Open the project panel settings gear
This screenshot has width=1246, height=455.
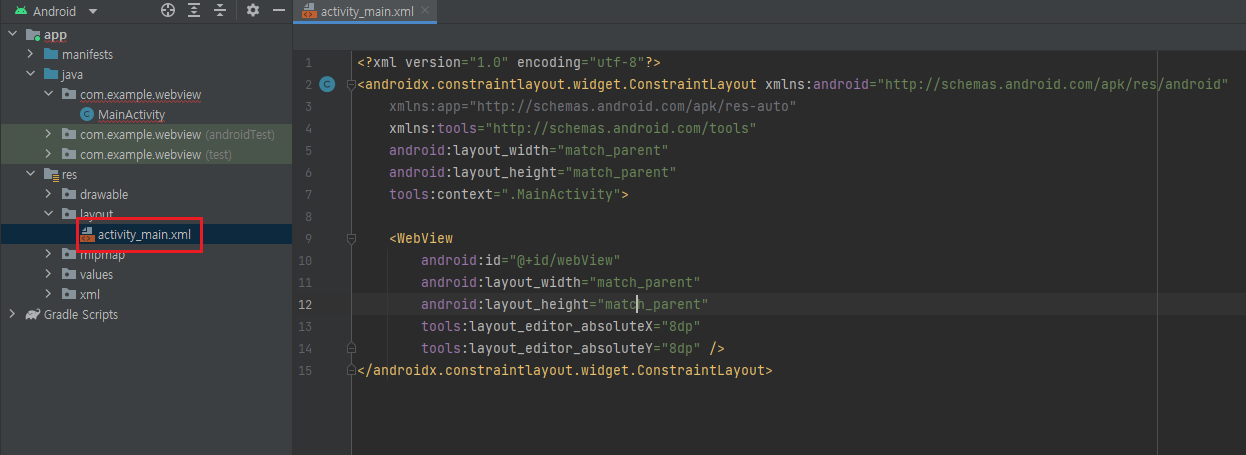point(253,11)
